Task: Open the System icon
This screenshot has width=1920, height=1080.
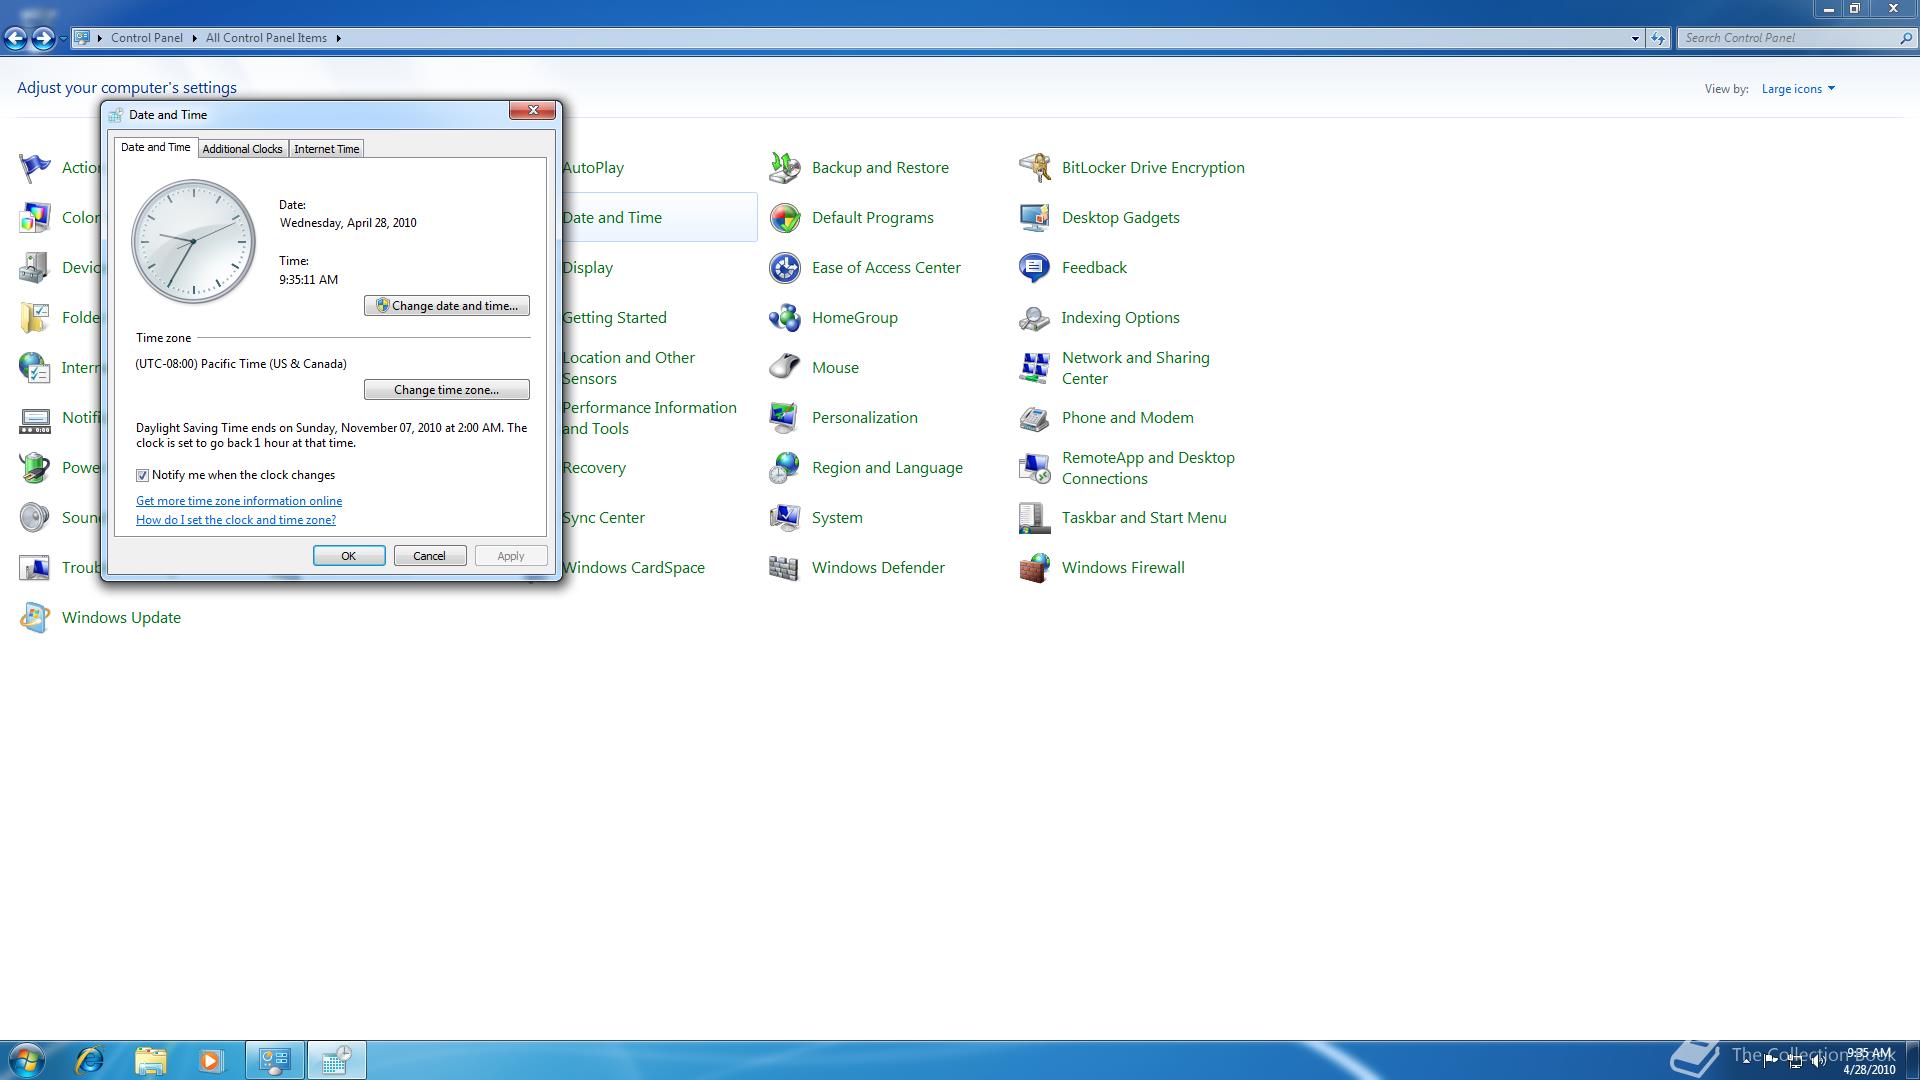Action: (785, 518)
